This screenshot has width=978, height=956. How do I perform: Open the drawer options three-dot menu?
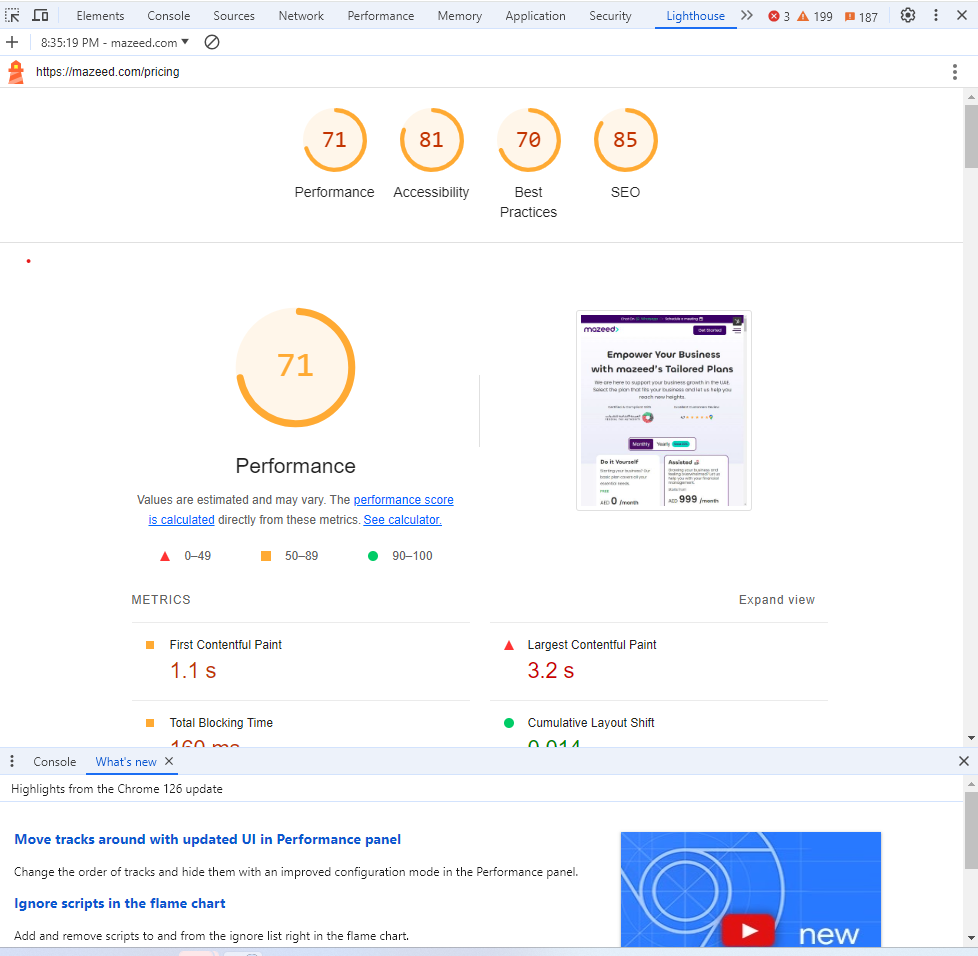coord(11,761)
